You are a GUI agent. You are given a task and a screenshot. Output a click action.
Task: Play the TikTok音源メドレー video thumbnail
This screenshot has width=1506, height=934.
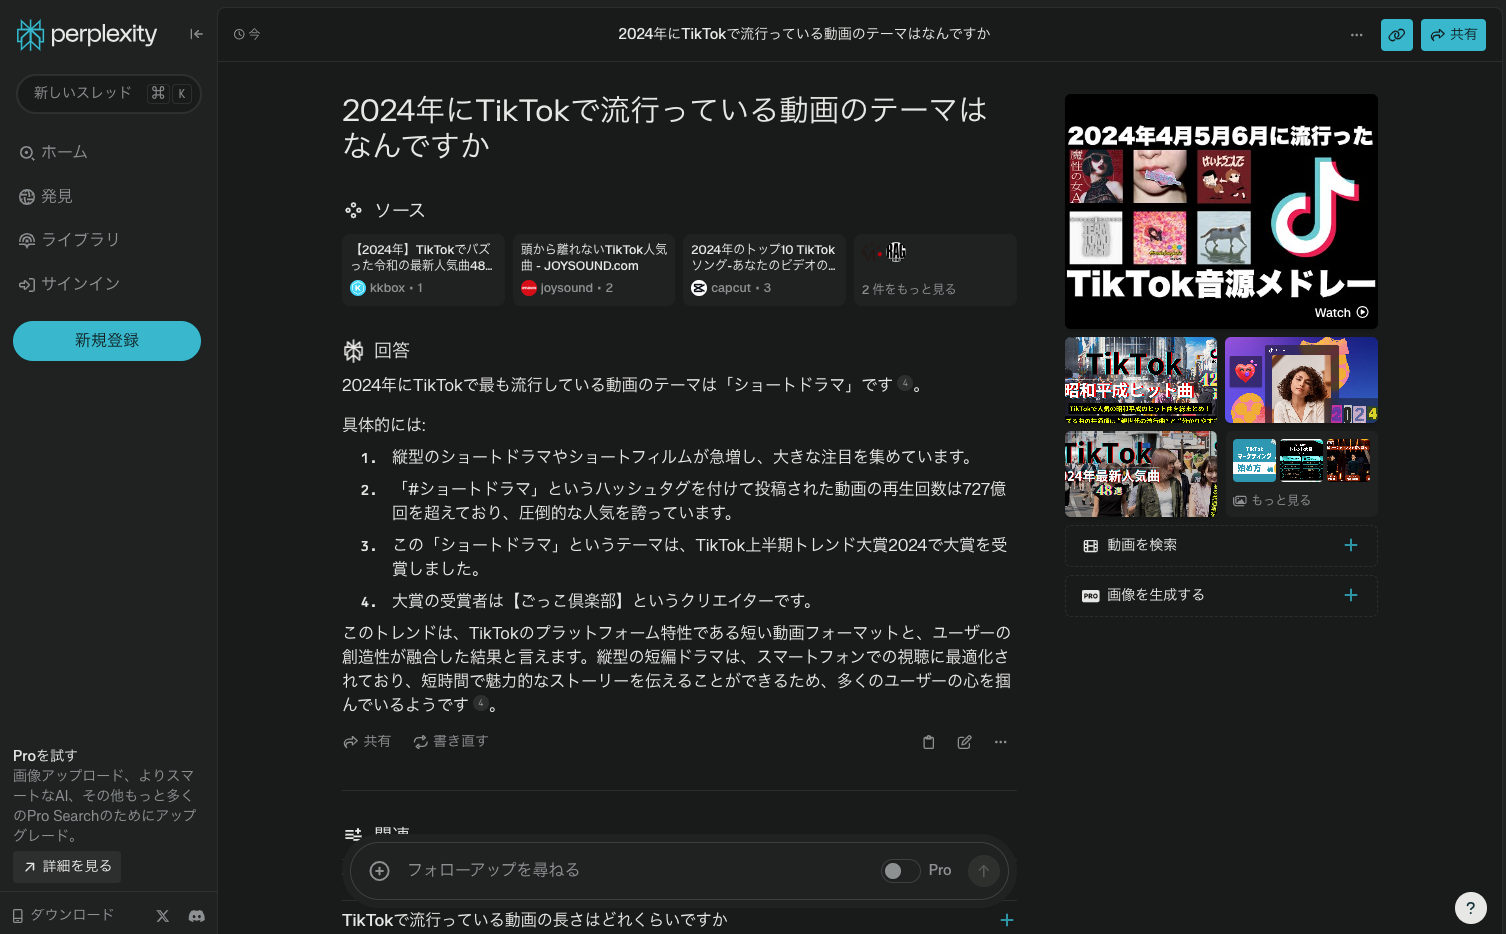click(x=1221, y=211)
